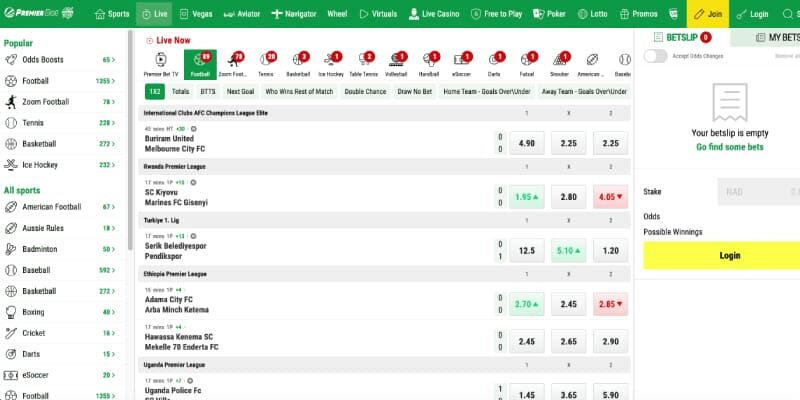Switch to Totals market tab
800x400 pixels.
180,92
